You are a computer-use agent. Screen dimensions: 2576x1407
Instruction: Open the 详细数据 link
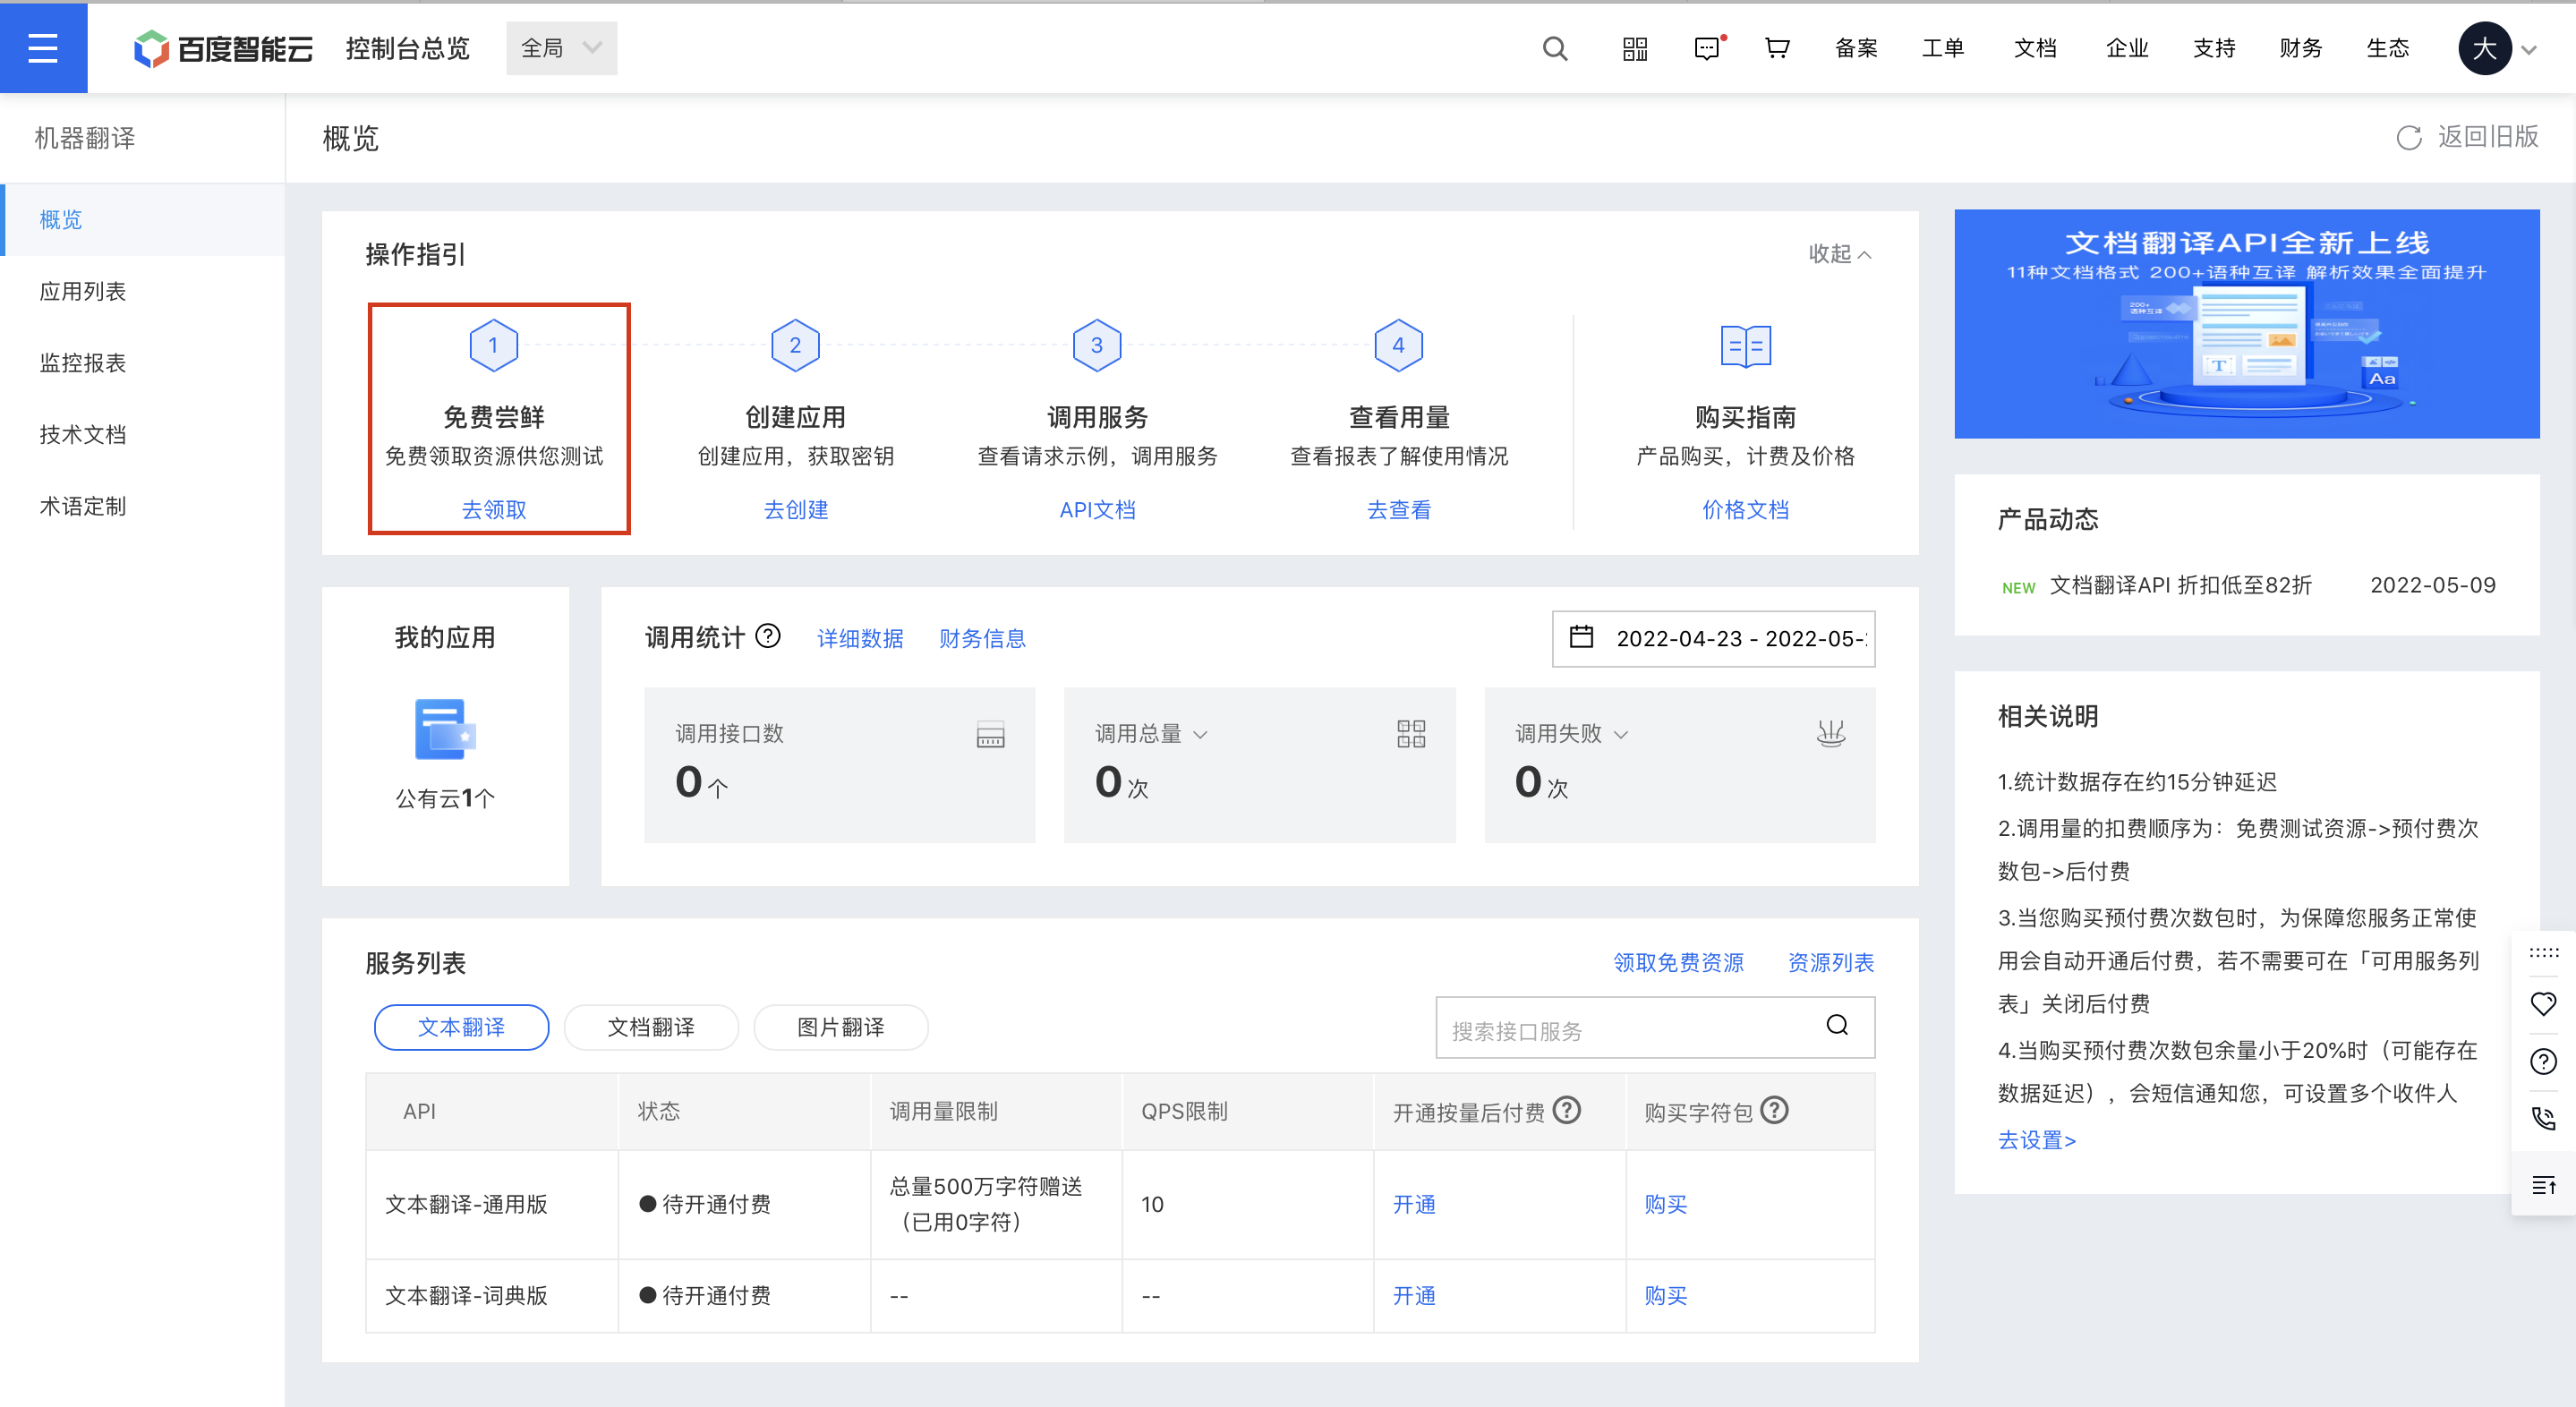(x=860, y=638)
